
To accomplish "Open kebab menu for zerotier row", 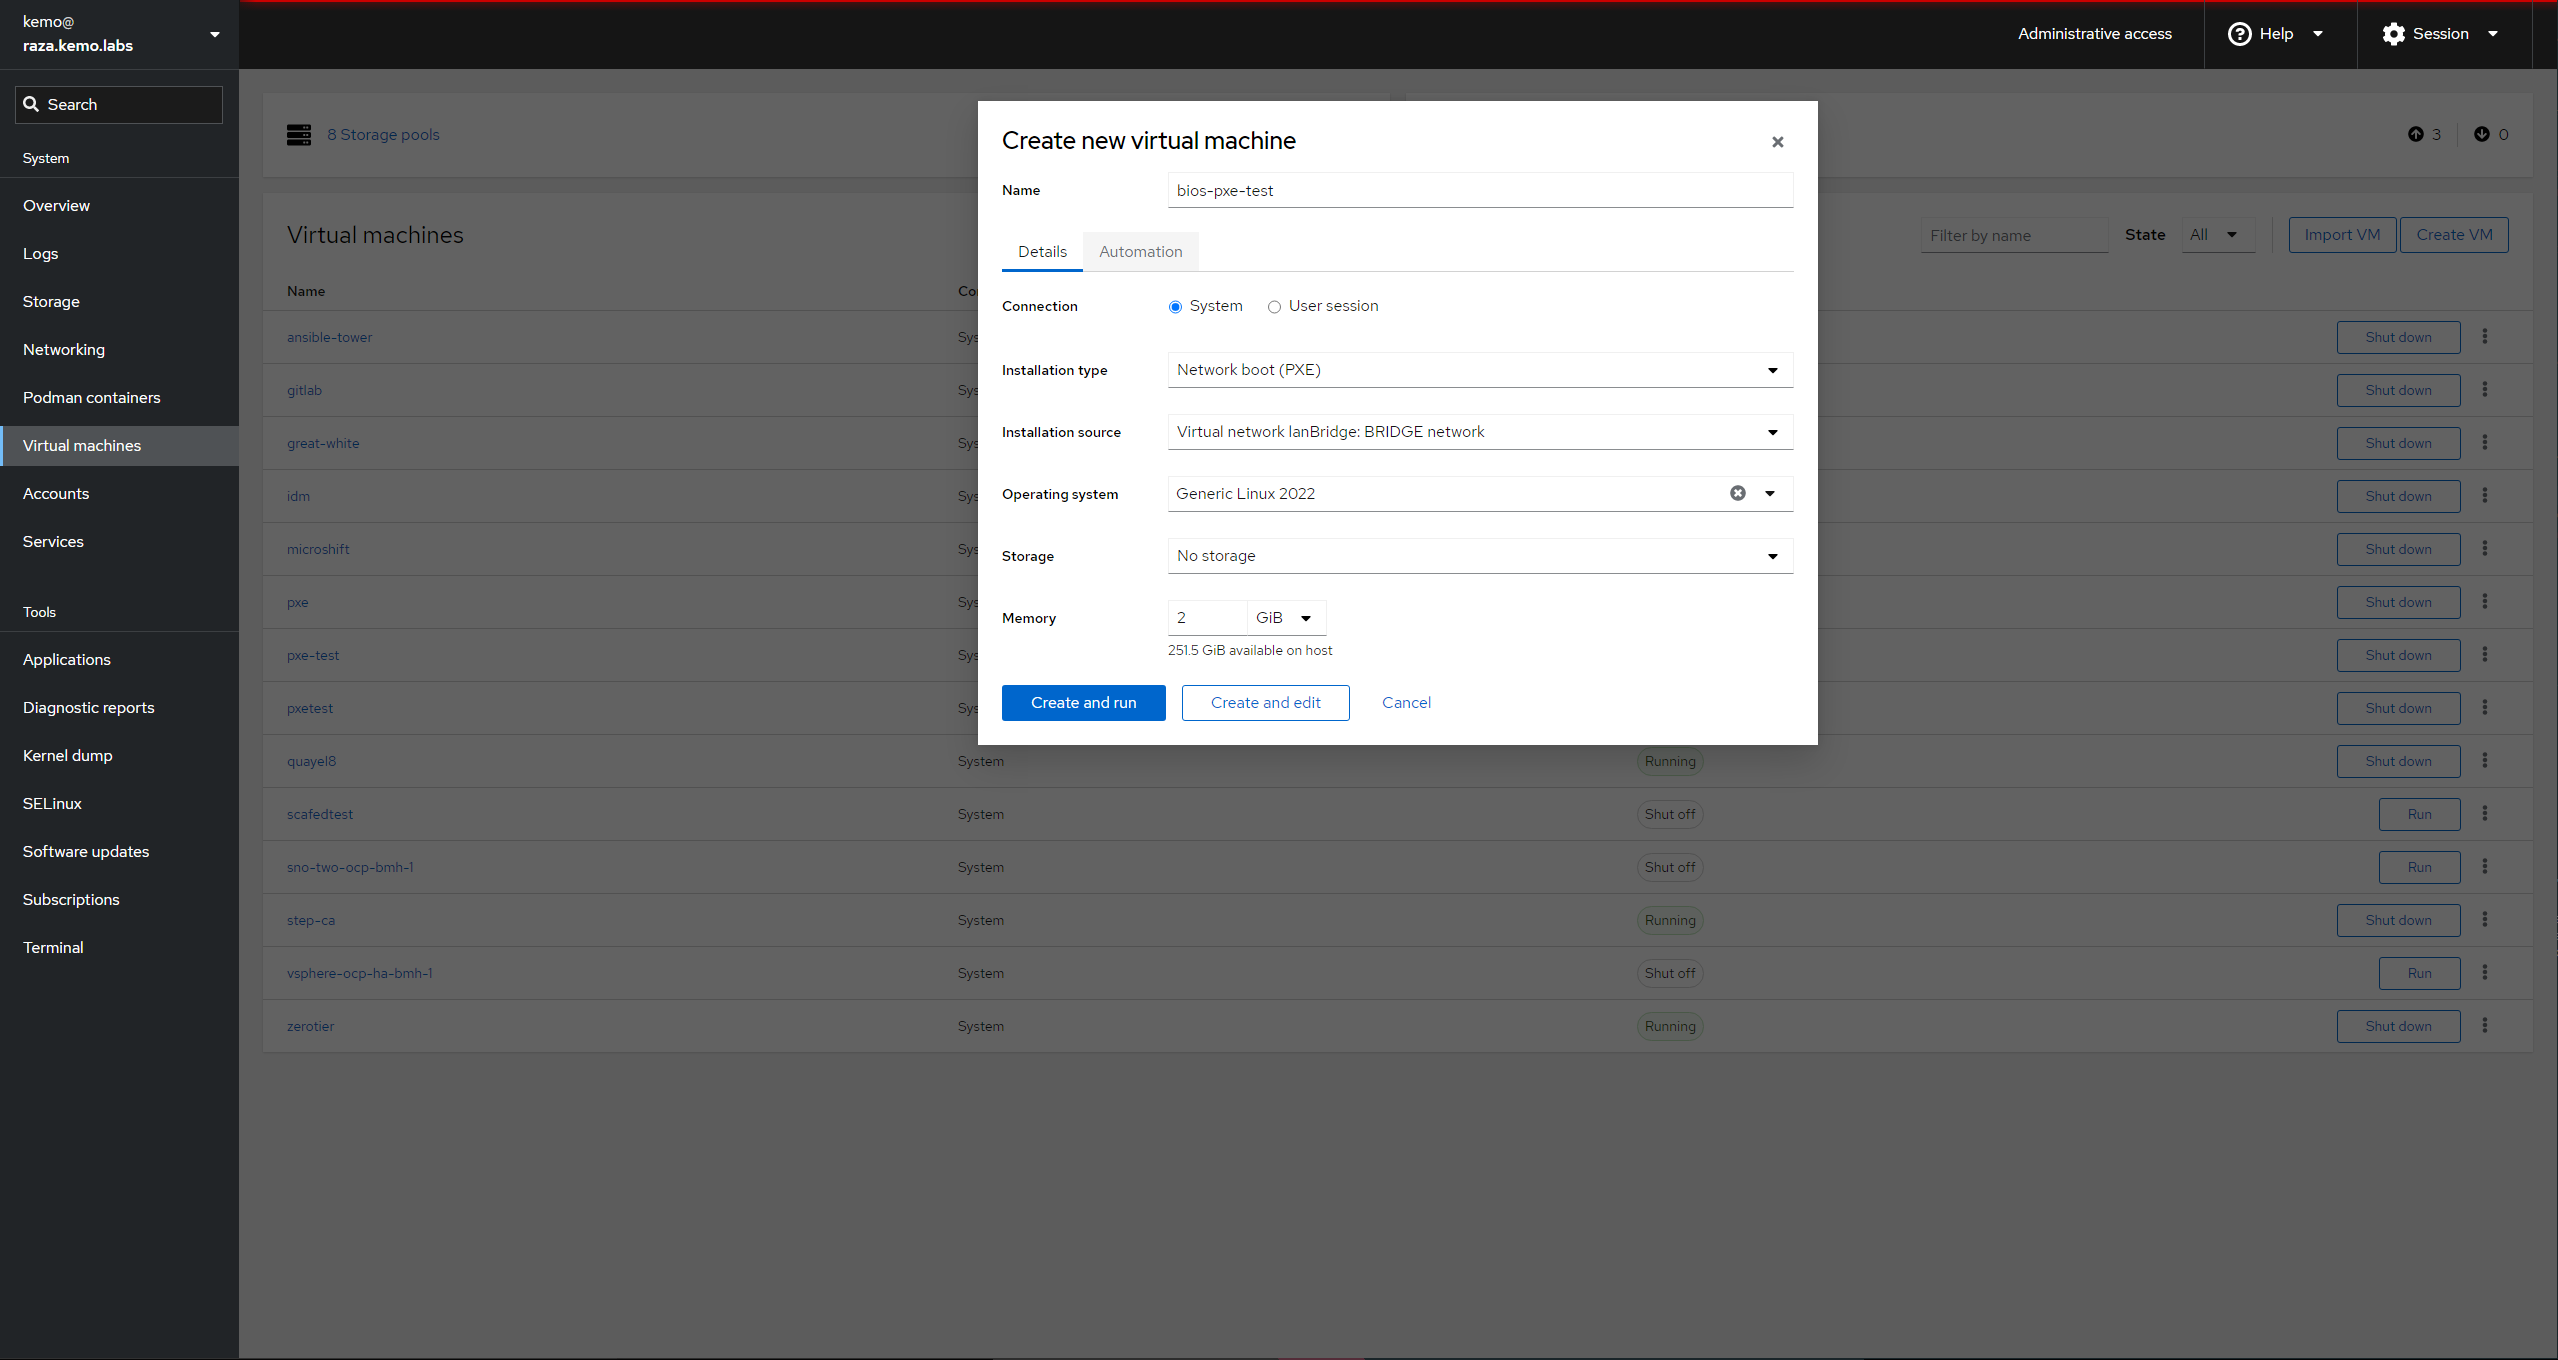I will pos(2485,1026).
